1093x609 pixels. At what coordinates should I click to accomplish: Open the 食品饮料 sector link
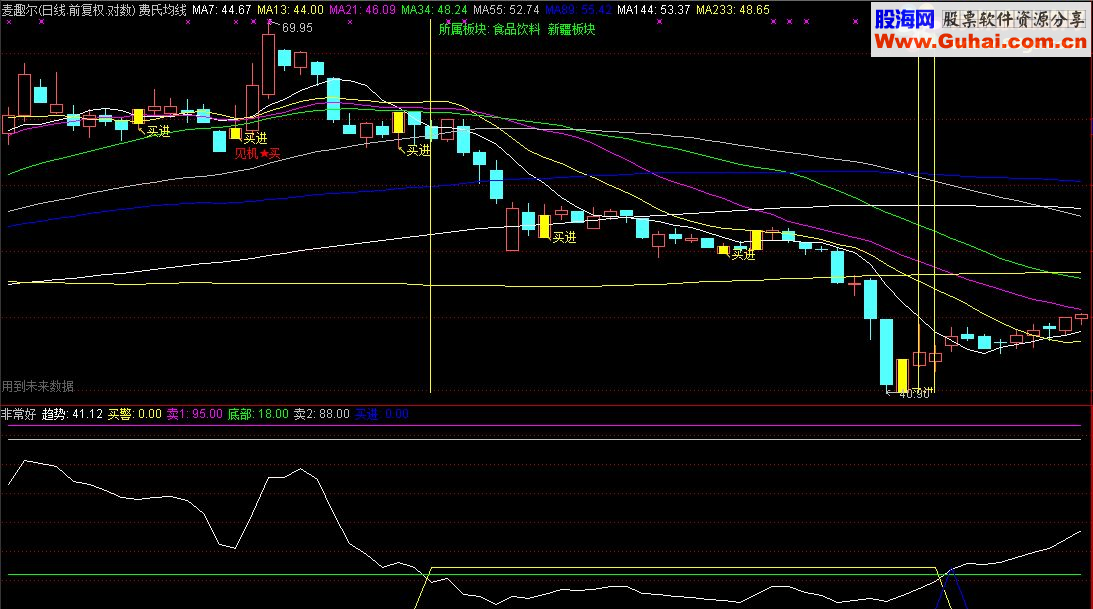pos(517,29)
